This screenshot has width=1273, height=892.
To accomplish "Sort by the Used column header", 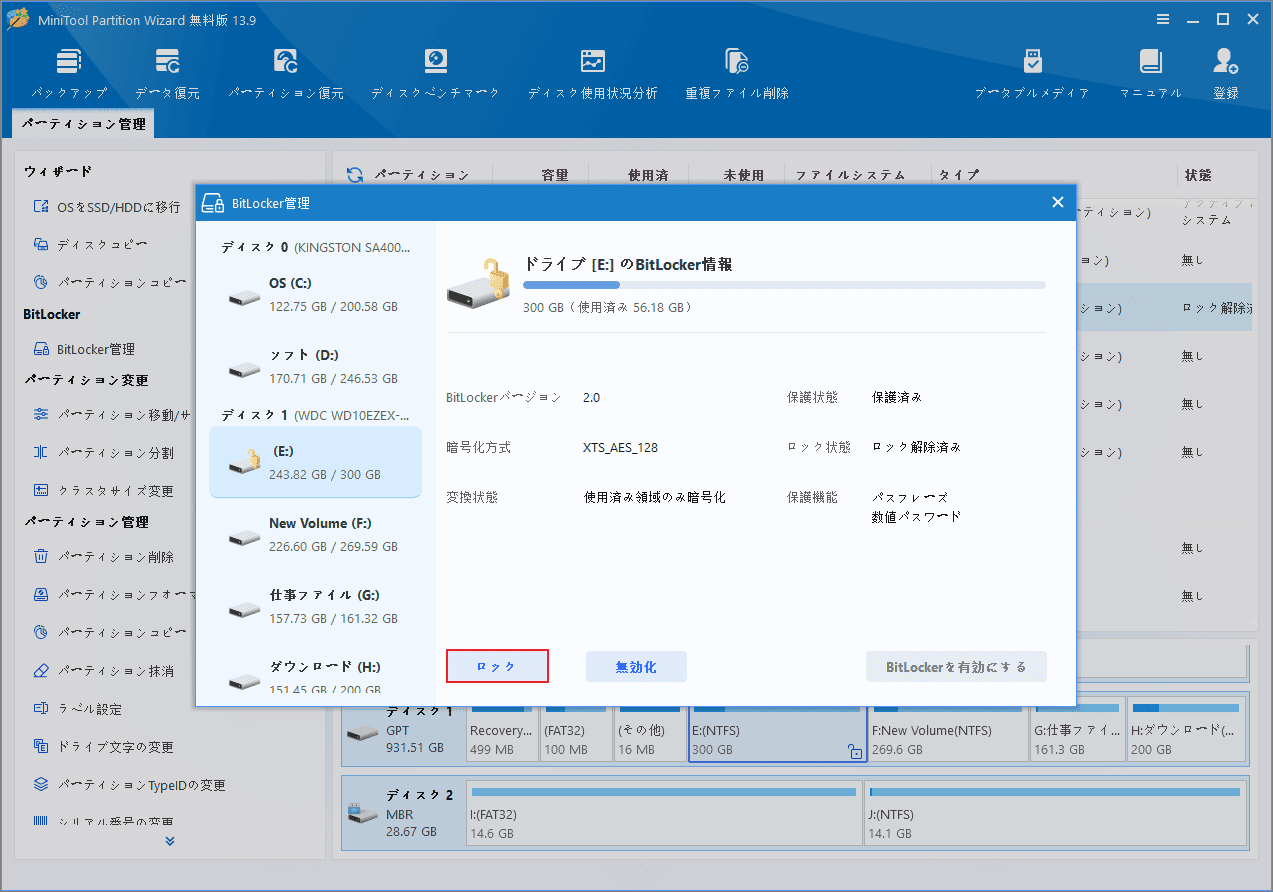I will (648, 175).
